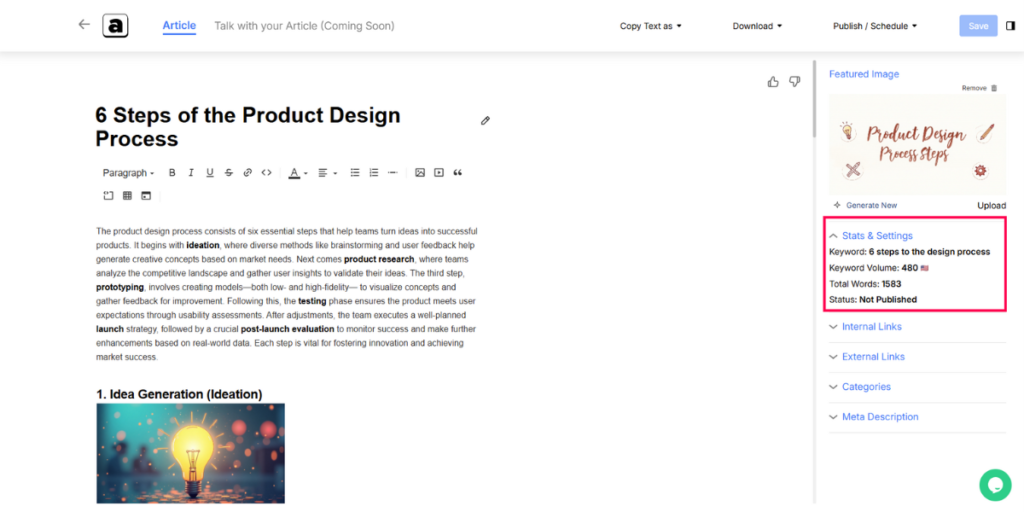Image resolution: width=1024 pixels, height=512 pixels.
Task: Click the Total Words value 1583
Action: tap(891, 284)
